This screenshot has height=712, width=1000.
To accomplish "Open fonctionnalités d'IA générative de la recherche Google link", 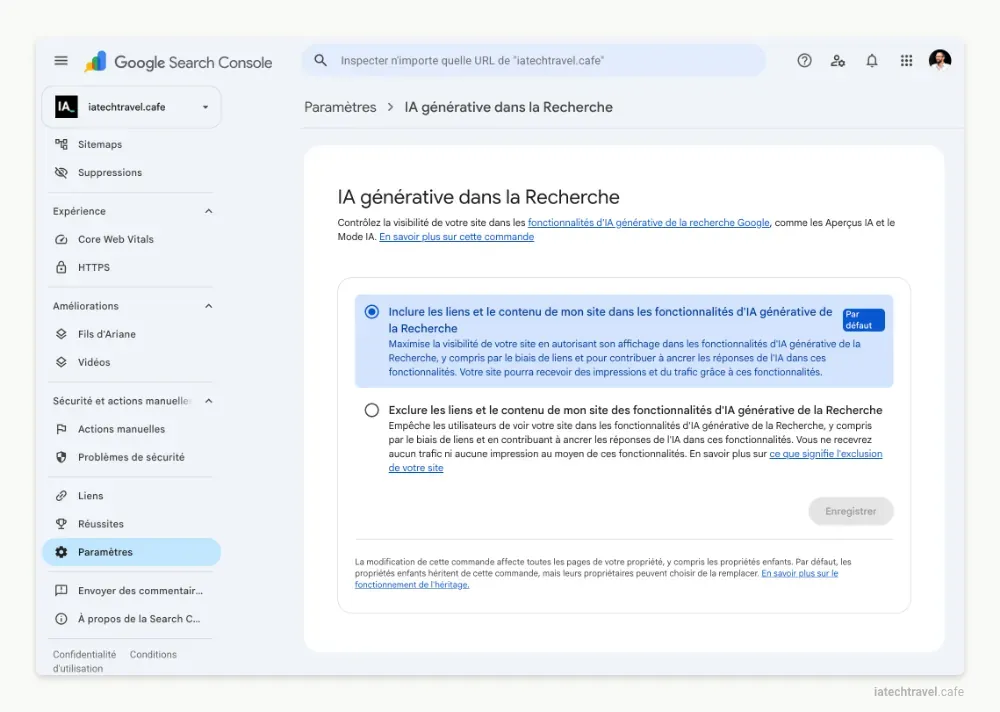I will click(649, 223).
